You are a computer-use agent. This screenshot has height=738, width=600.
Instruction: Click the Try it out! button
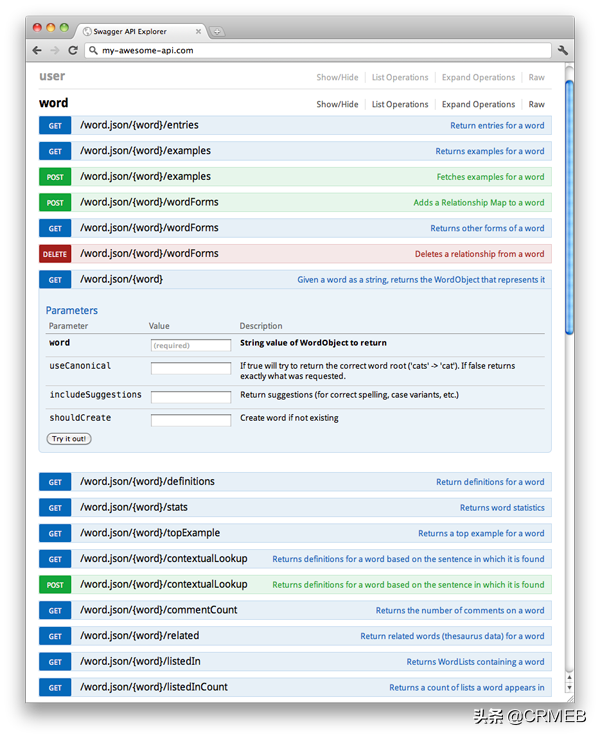(x=69, y=439)
